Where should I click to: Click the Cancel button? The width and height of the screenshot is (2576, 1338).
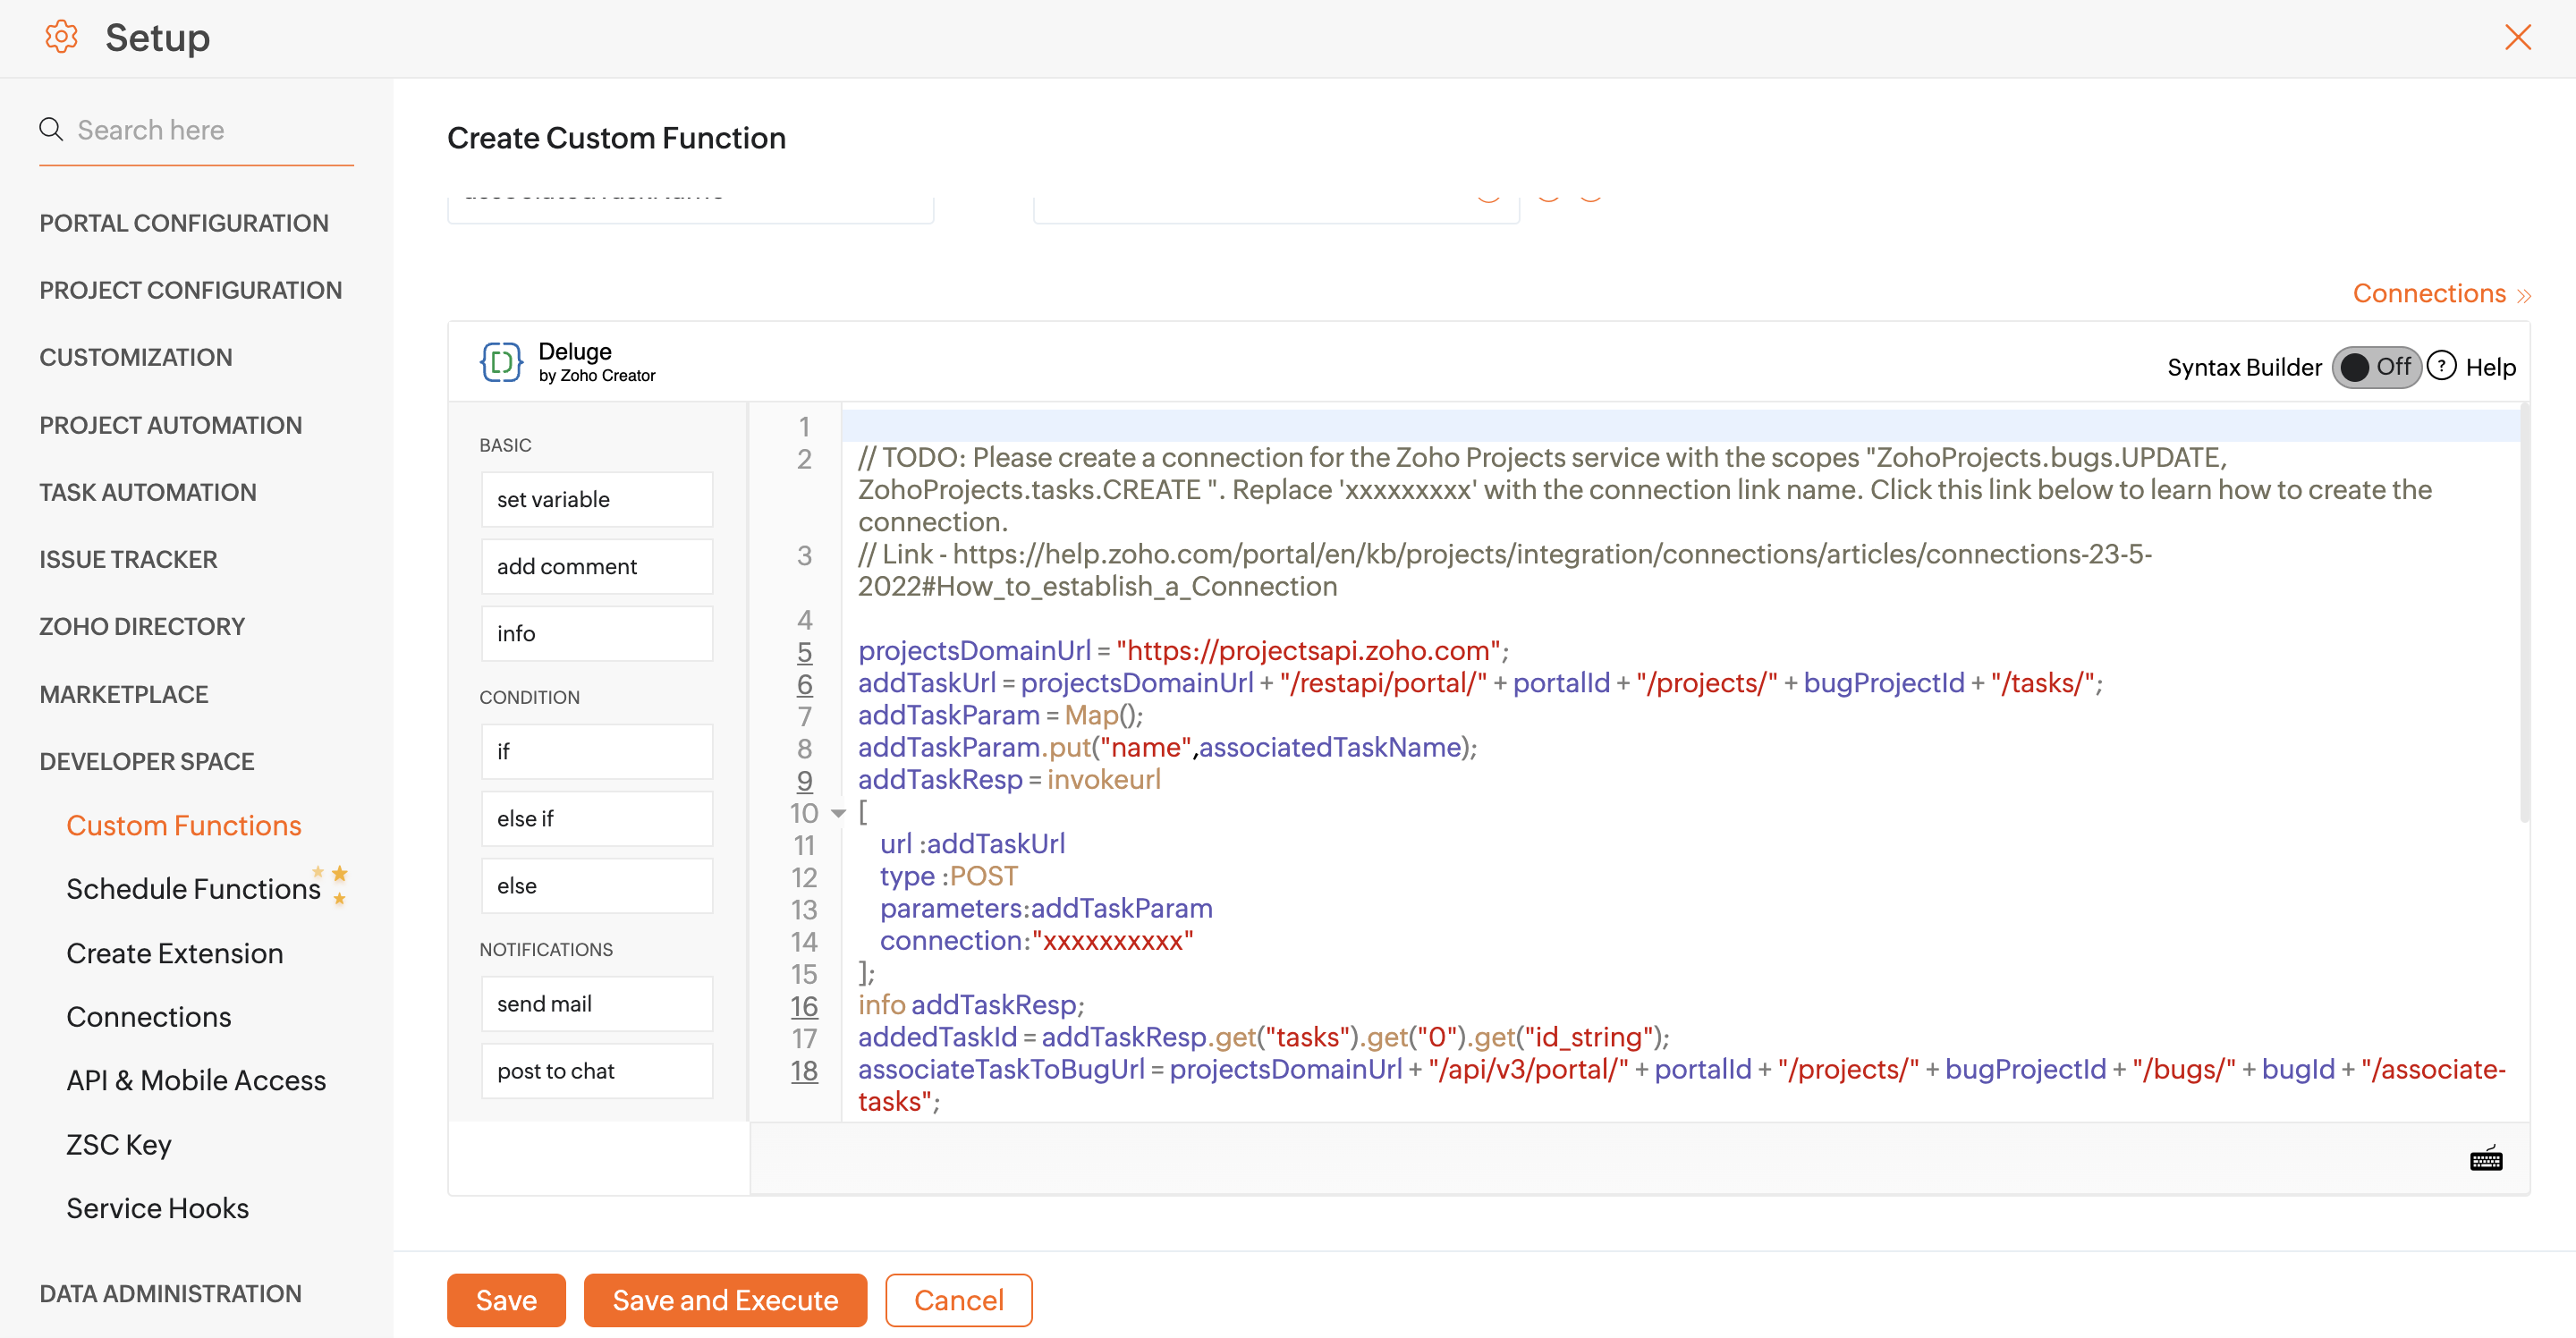point(957,1299)
